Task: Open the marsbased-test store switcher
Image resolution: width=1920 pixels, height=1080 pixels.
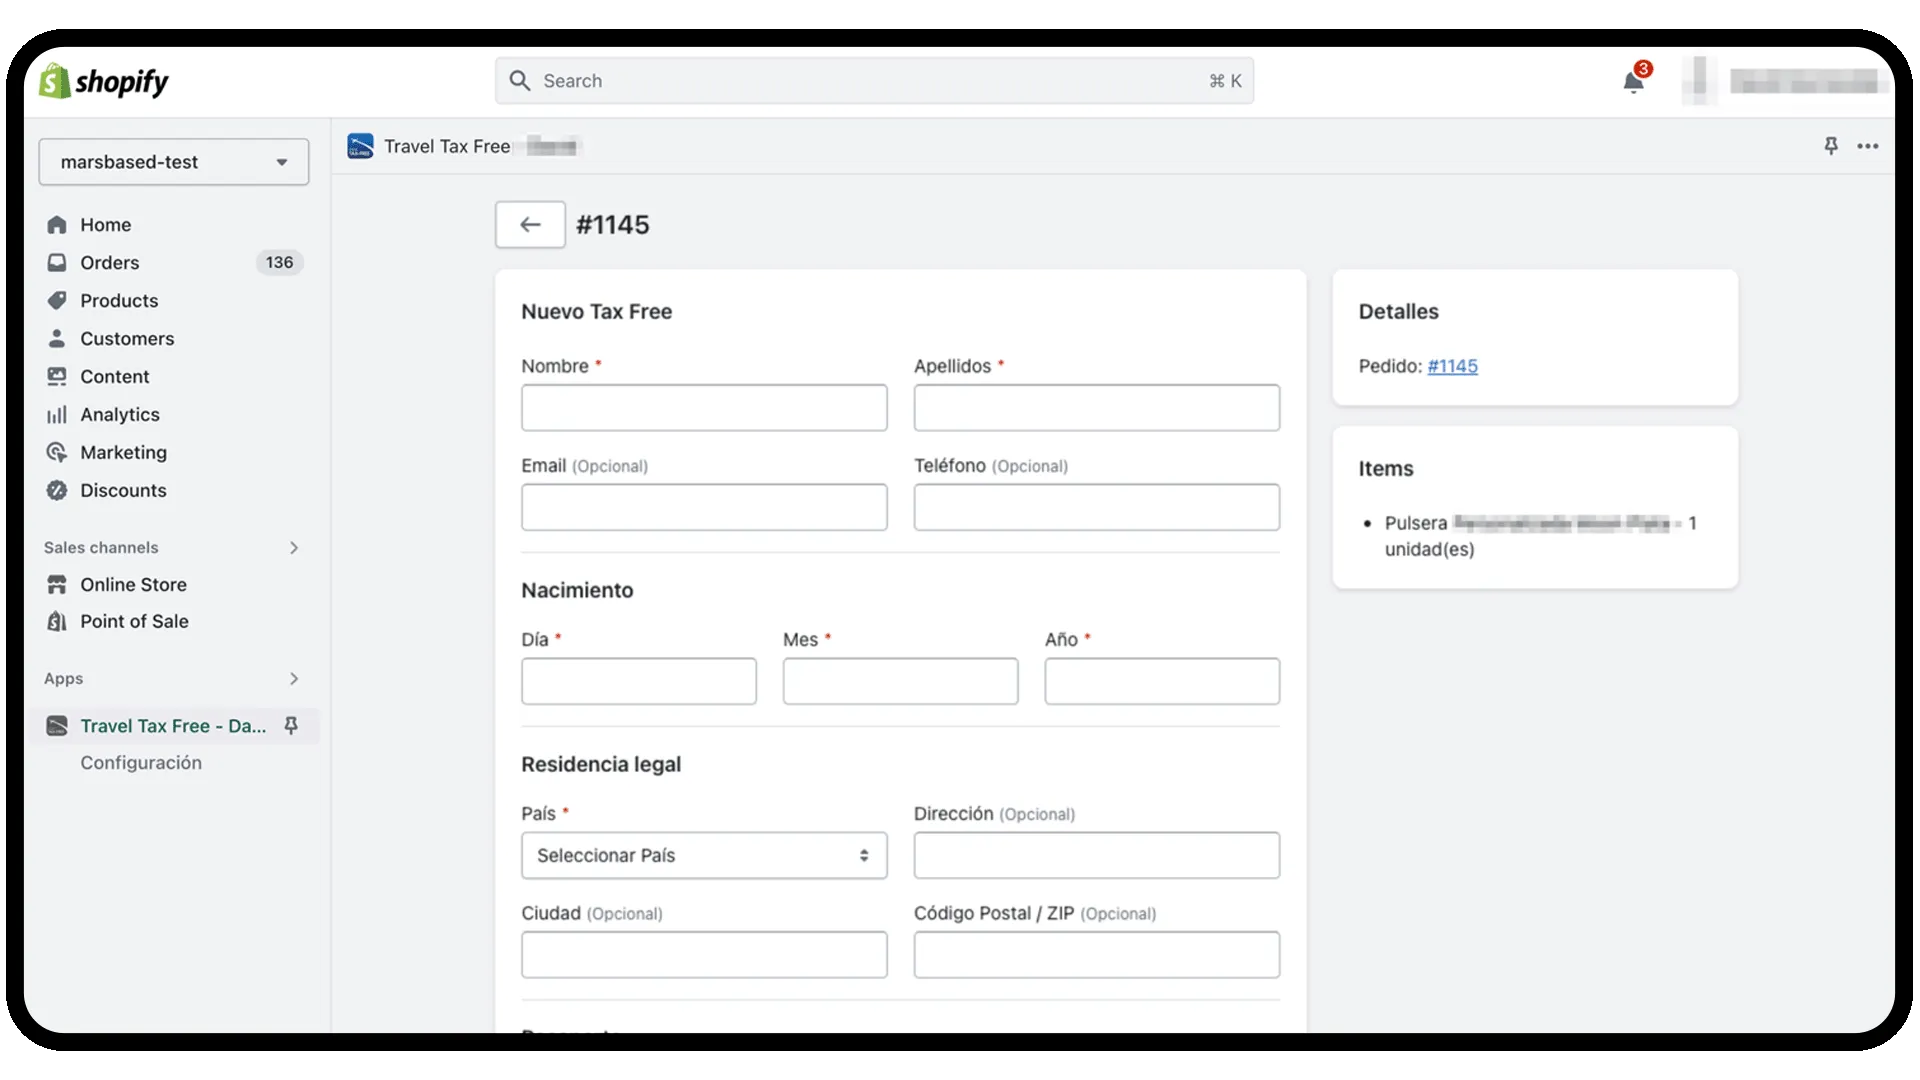Action: click(173, 162)
